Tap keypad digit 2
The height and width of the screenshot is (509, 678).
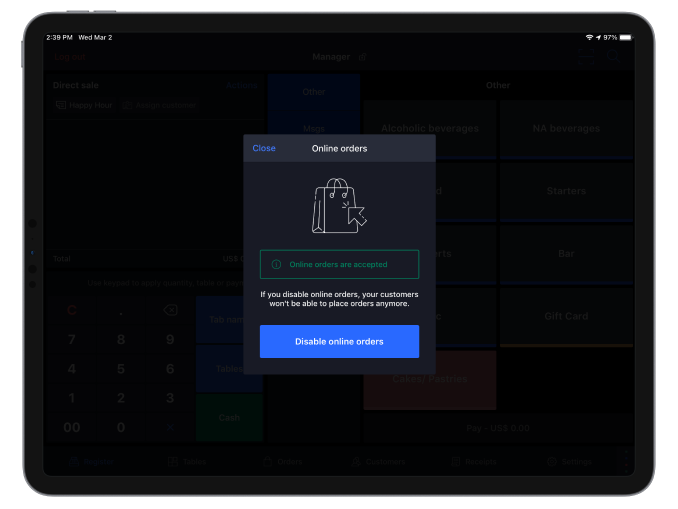121,398
